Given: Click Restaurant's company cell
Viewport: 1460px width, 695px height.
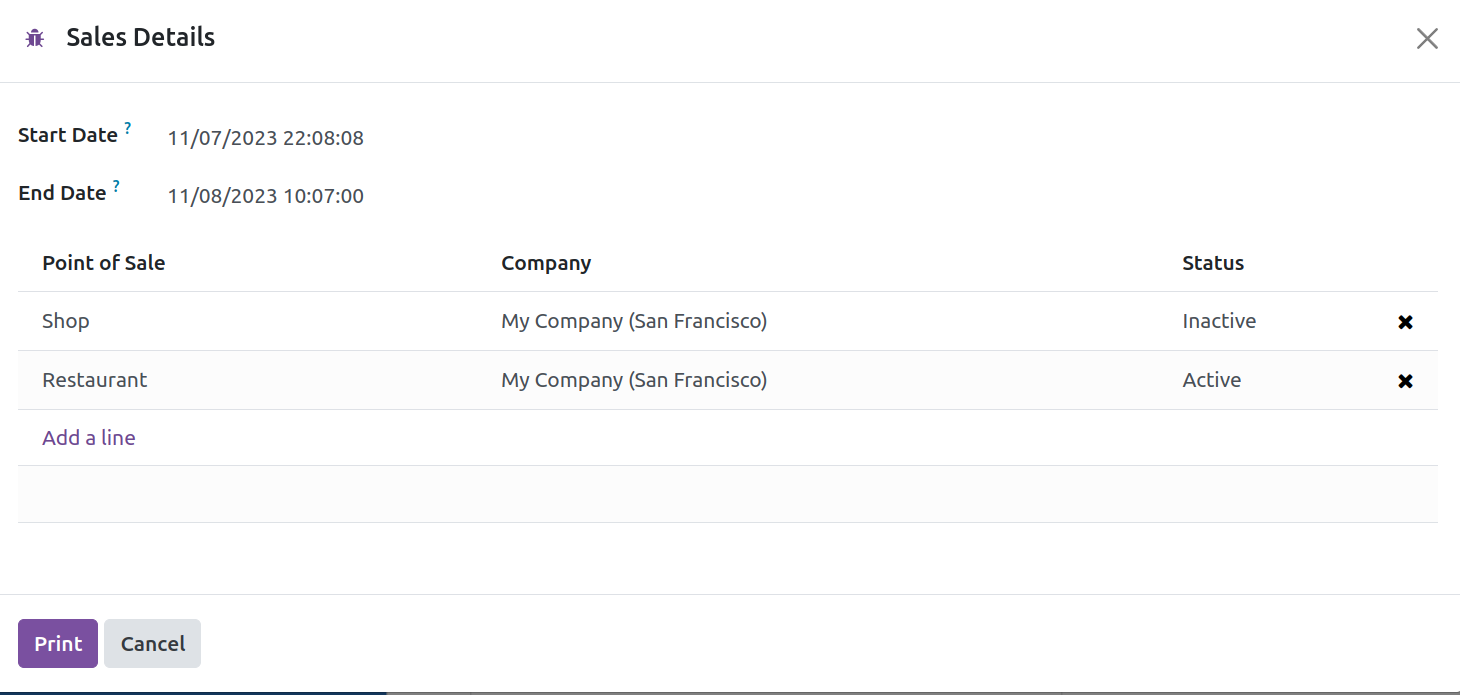Looking at the screenshot, I should 634,380.
